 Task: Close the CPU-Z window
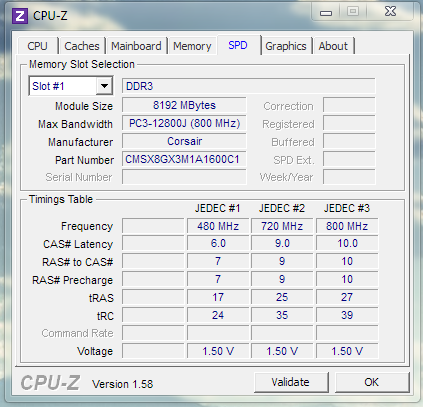coord(390,12)
